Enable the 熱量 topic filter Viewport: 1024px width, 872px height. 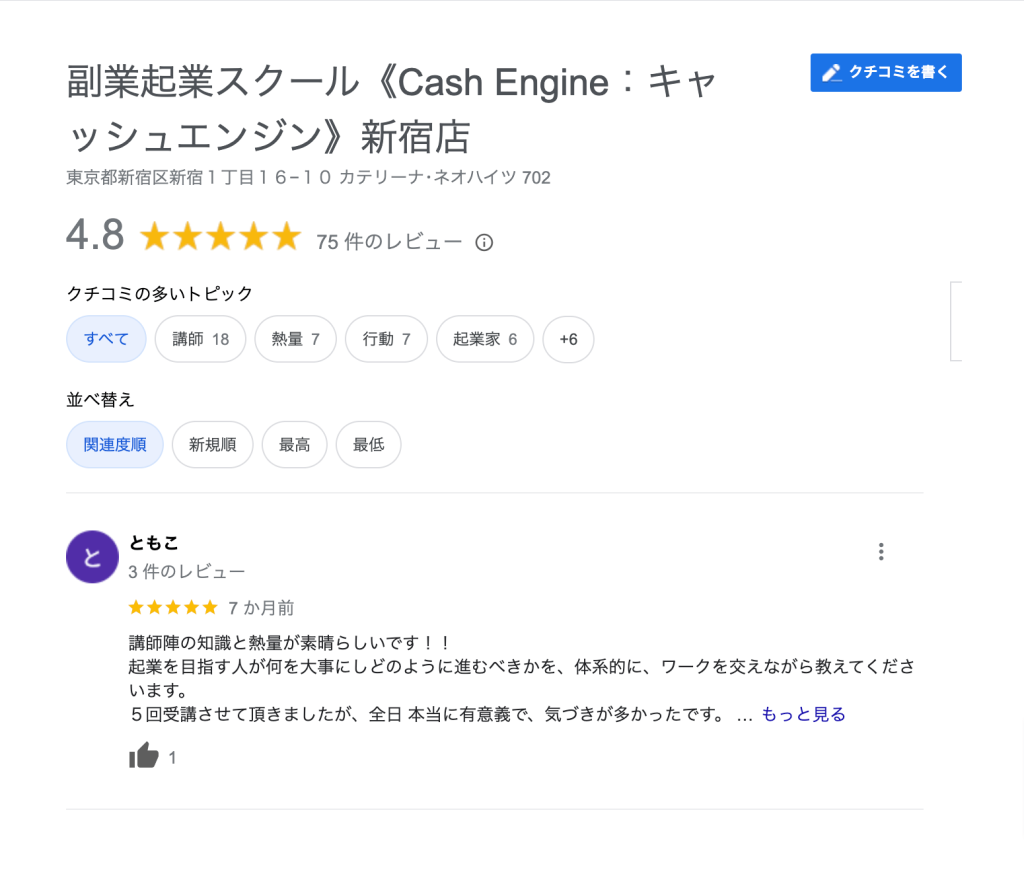pos(295,339)
